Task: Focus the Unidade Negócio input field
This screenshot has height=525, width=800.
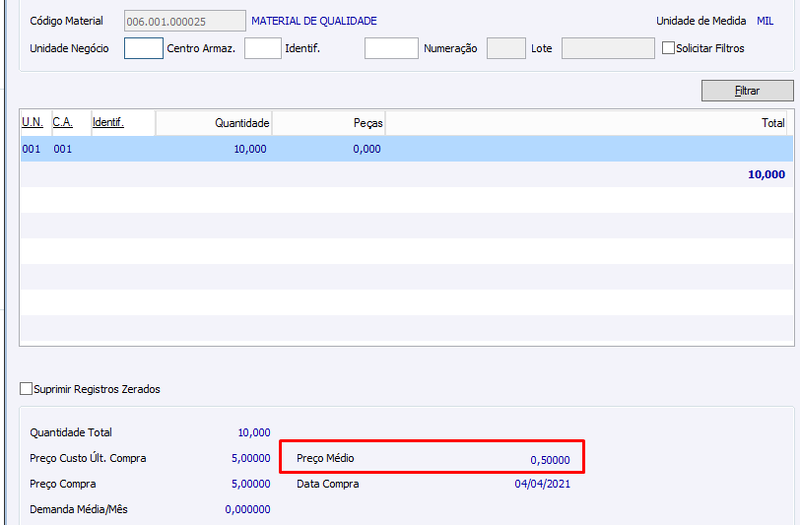Action: (x=143, y=48)
